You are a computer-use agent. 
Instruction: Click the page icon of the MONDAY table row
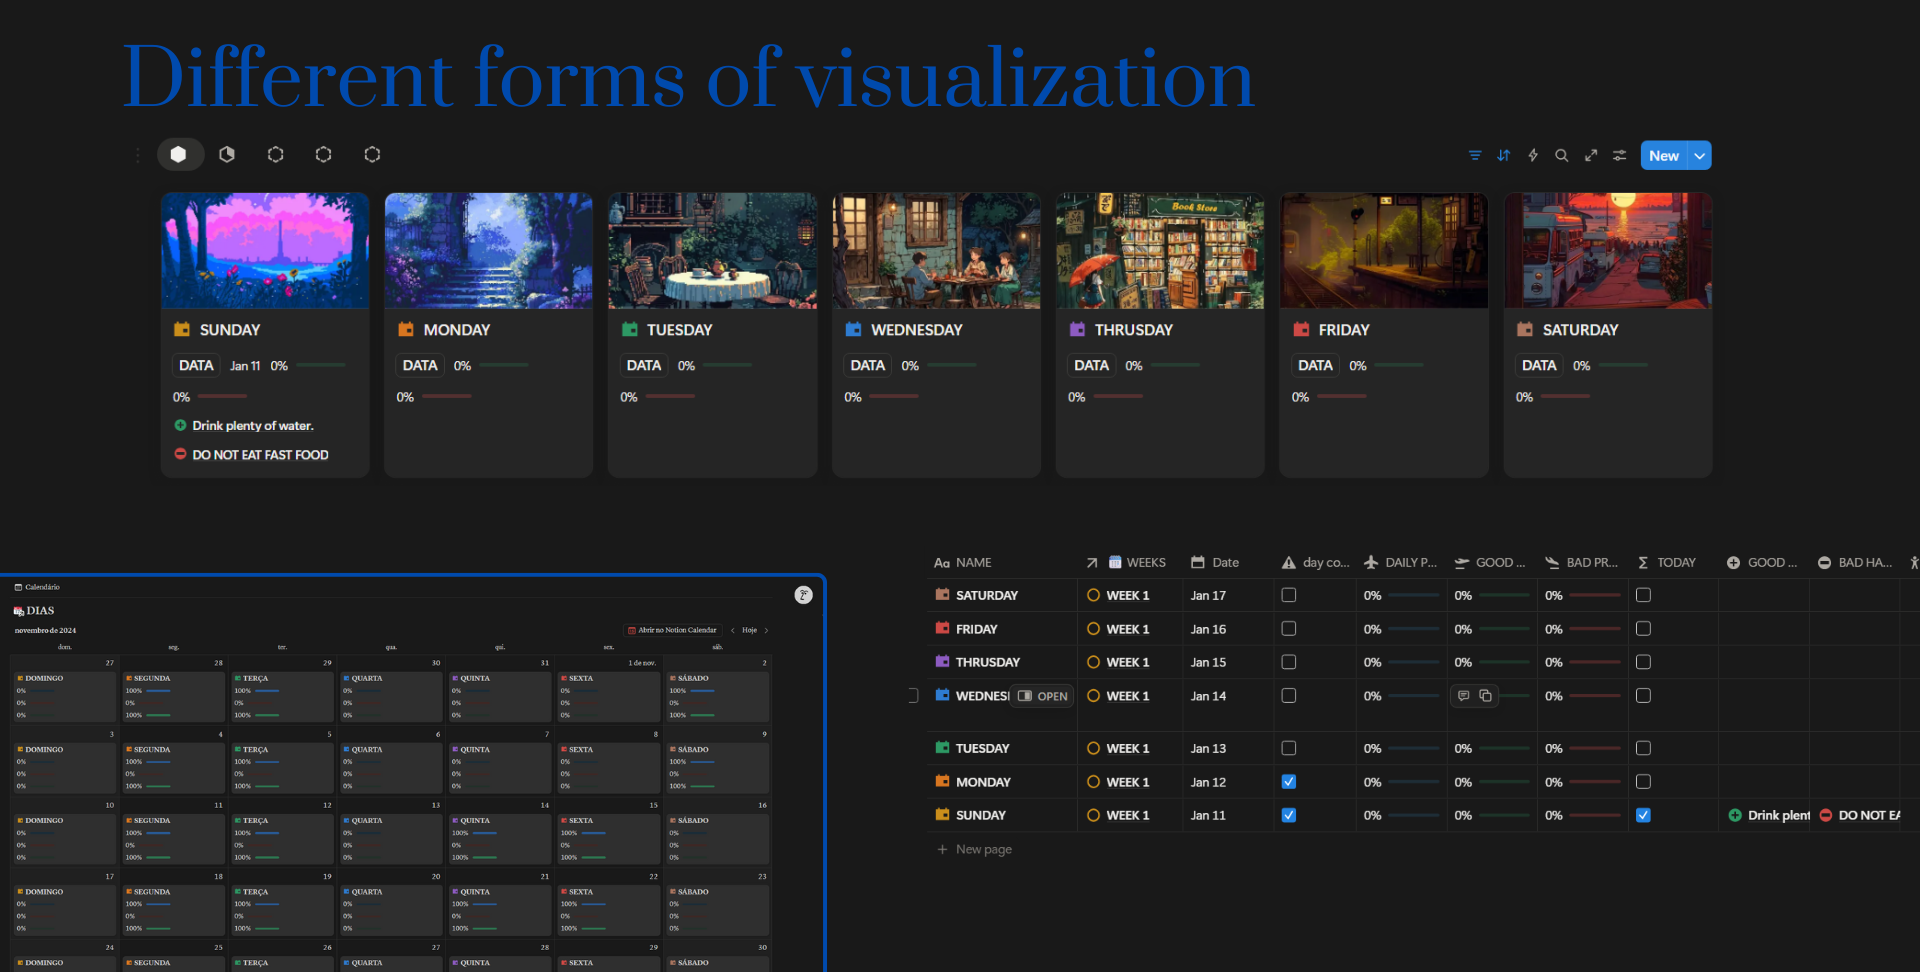coord(942,781)
